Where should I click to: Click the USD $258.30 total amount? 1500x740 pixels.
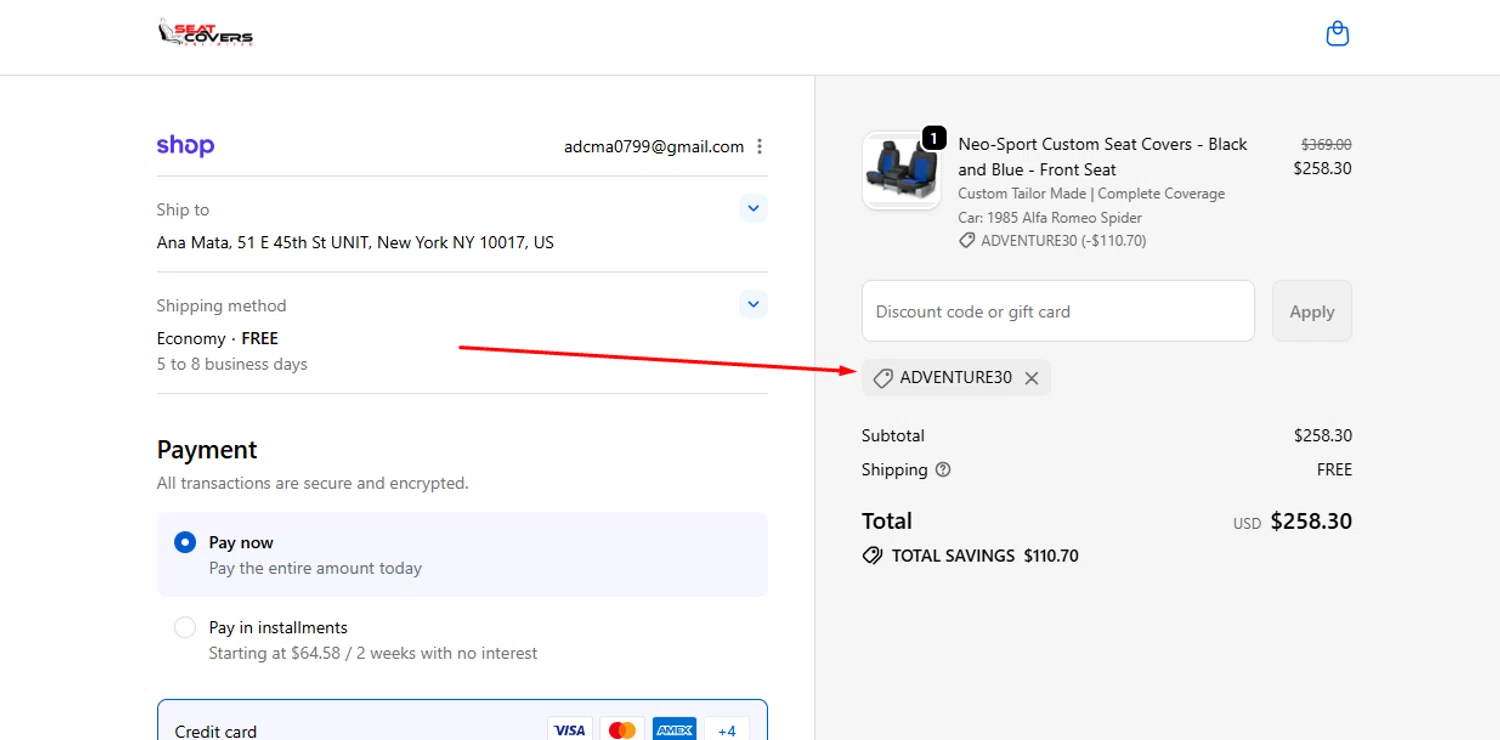pyautogui.click(x=1292, y=521)
